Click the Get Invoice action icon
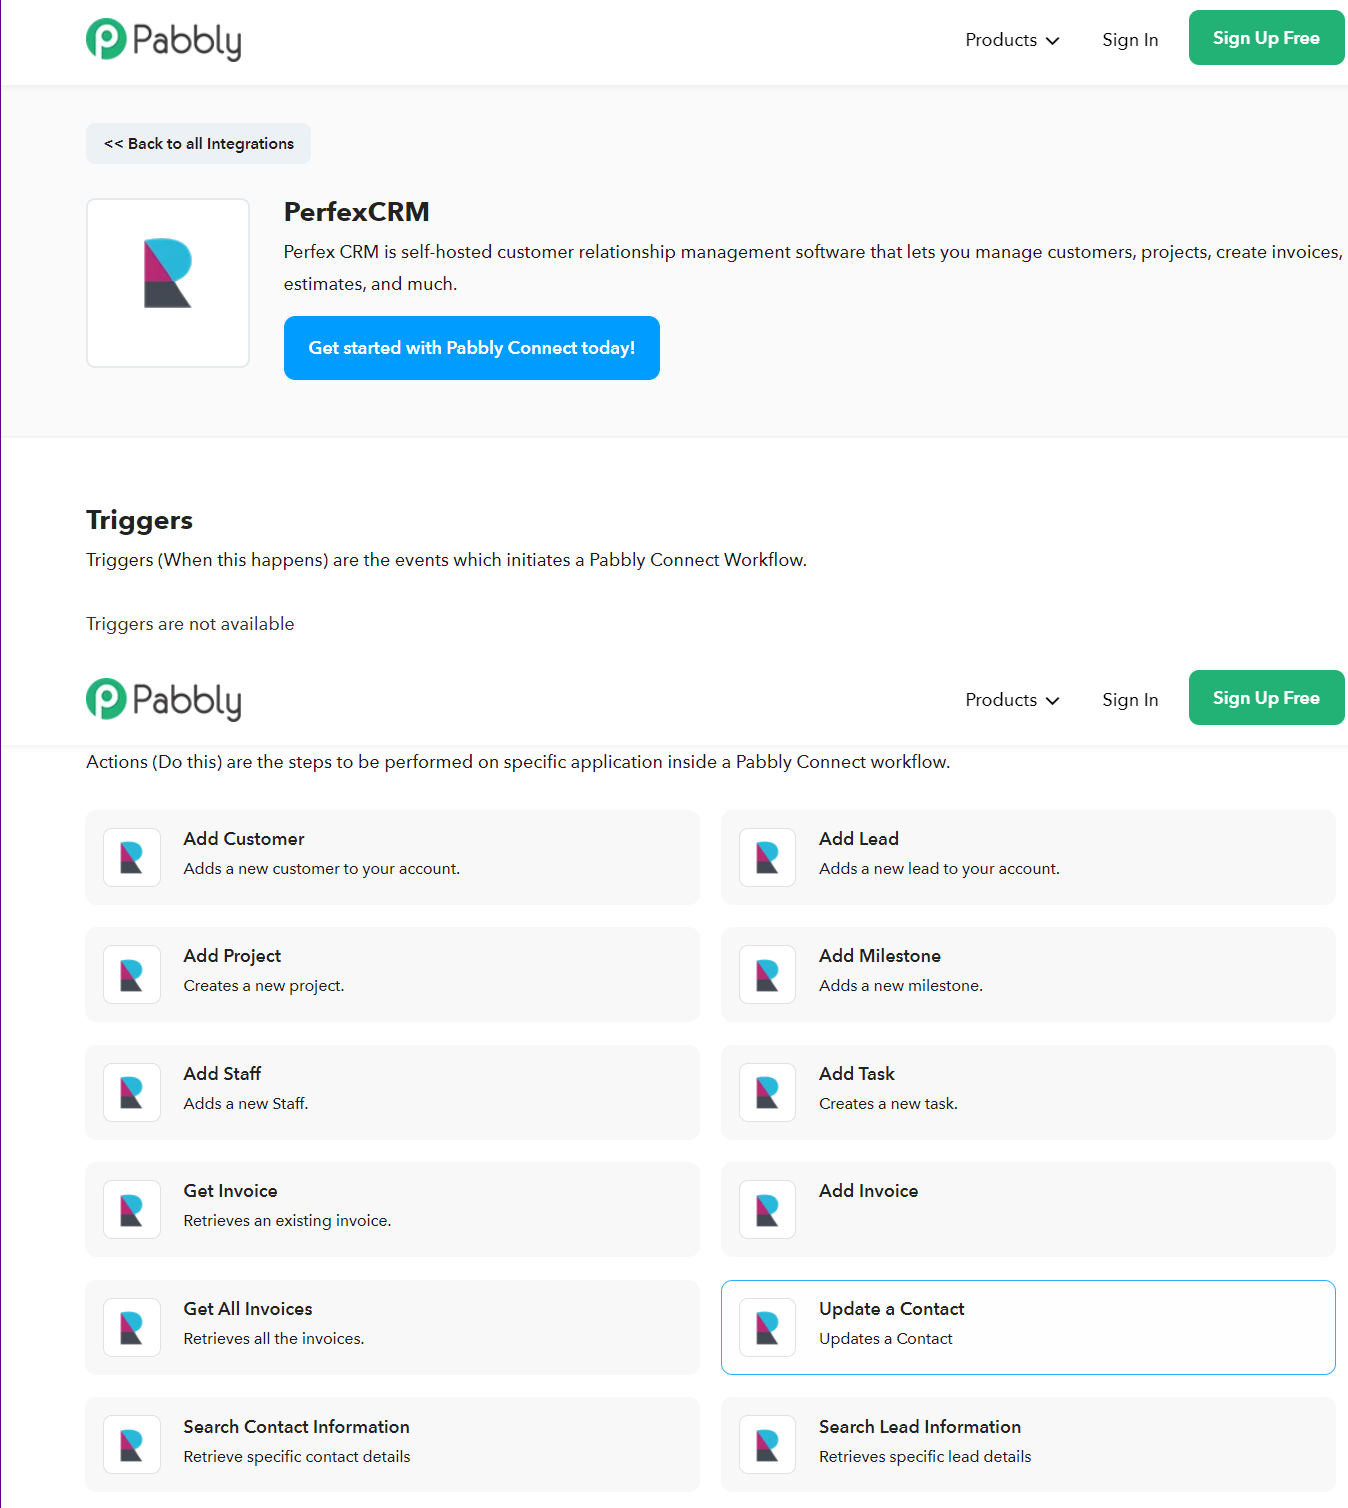This screenshot has height=1508, width=1348. point(132,1210)
